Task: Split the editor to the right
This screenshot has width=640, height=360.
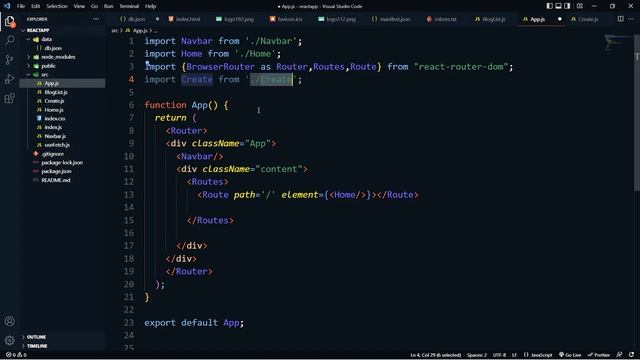Action: (620, 19)
